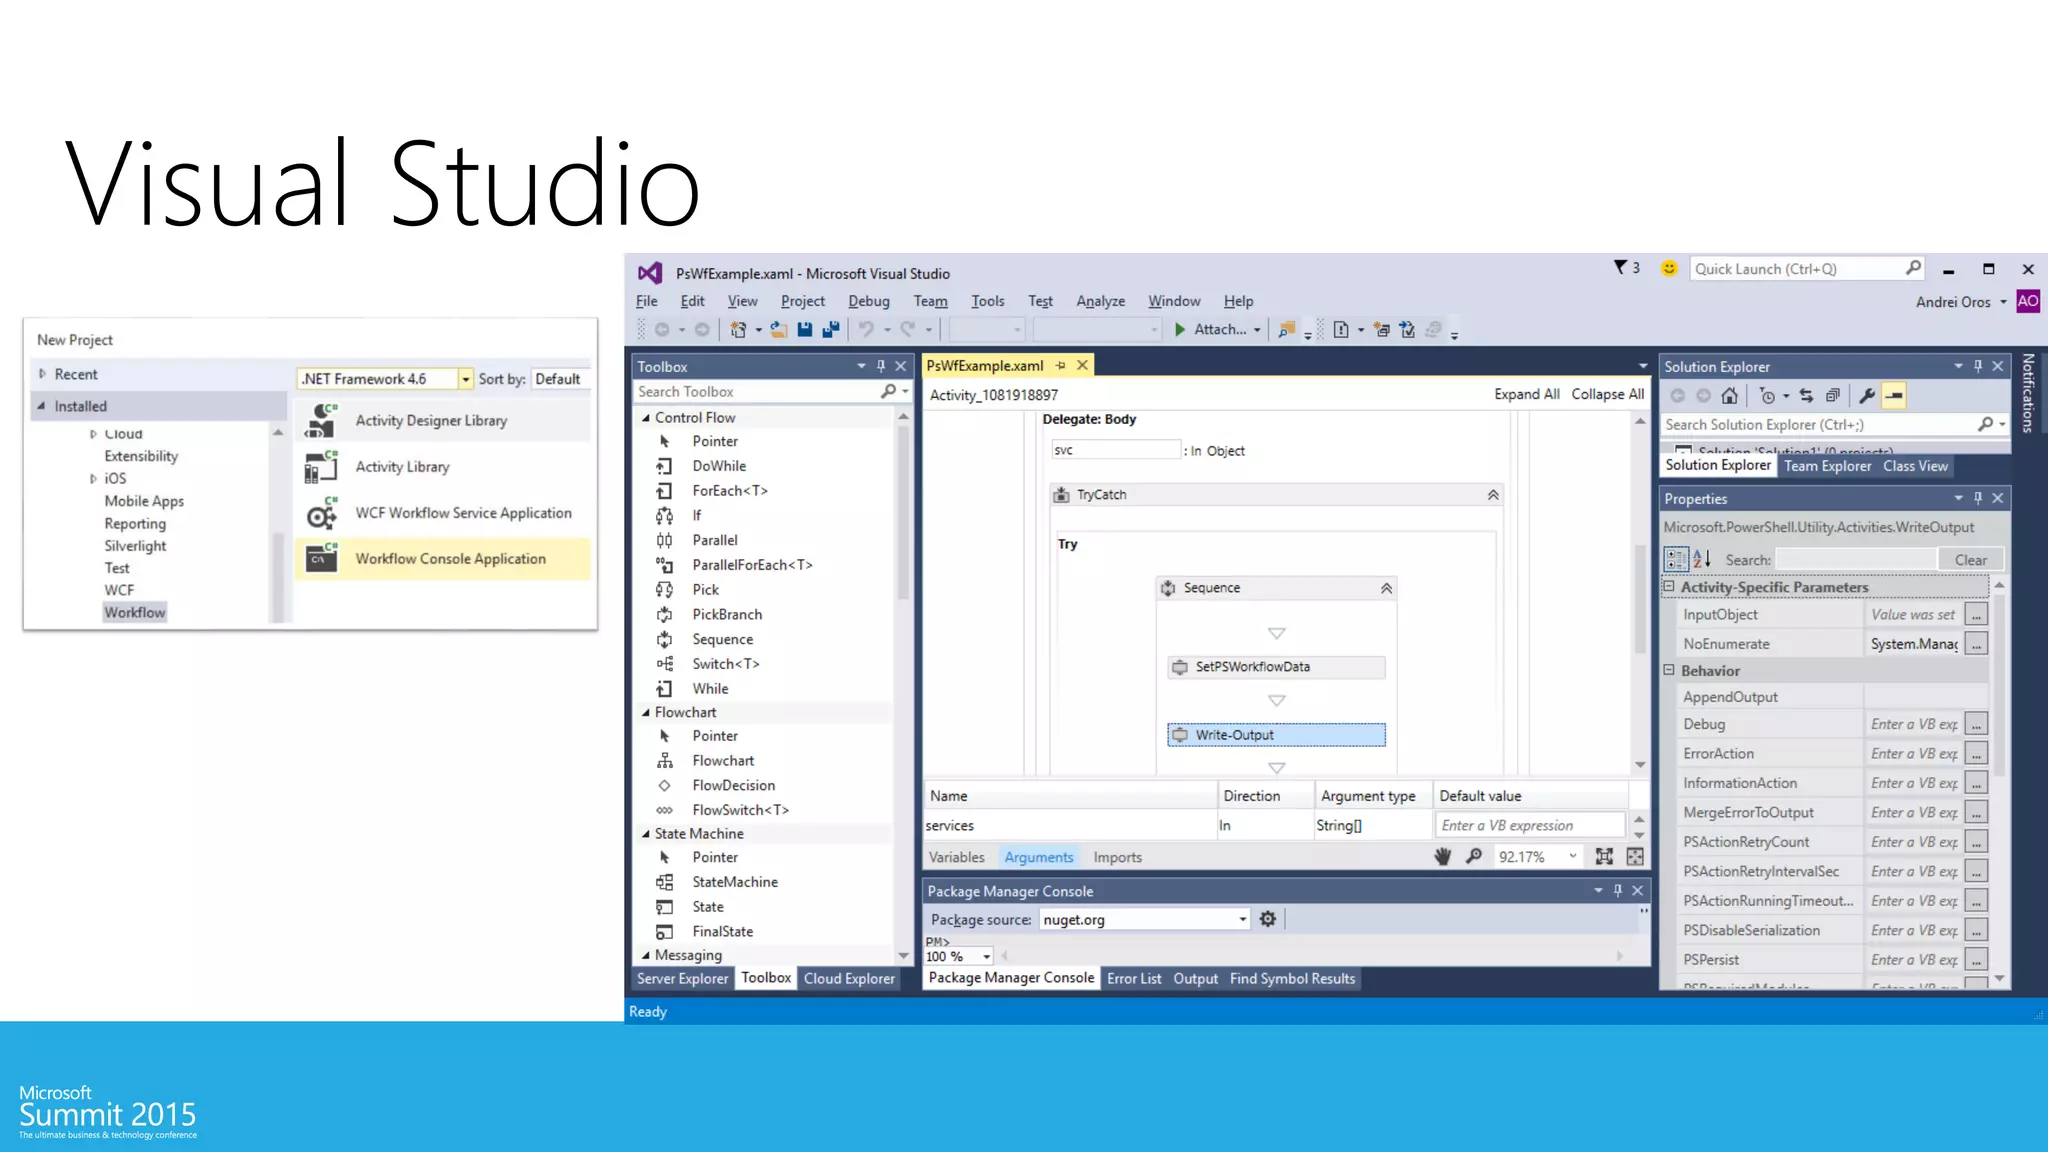This screenshot has width=2048, height=1152.
Task: Select the ParallelForEach<T> toolbox item
Action: click(x=752, y=564)
